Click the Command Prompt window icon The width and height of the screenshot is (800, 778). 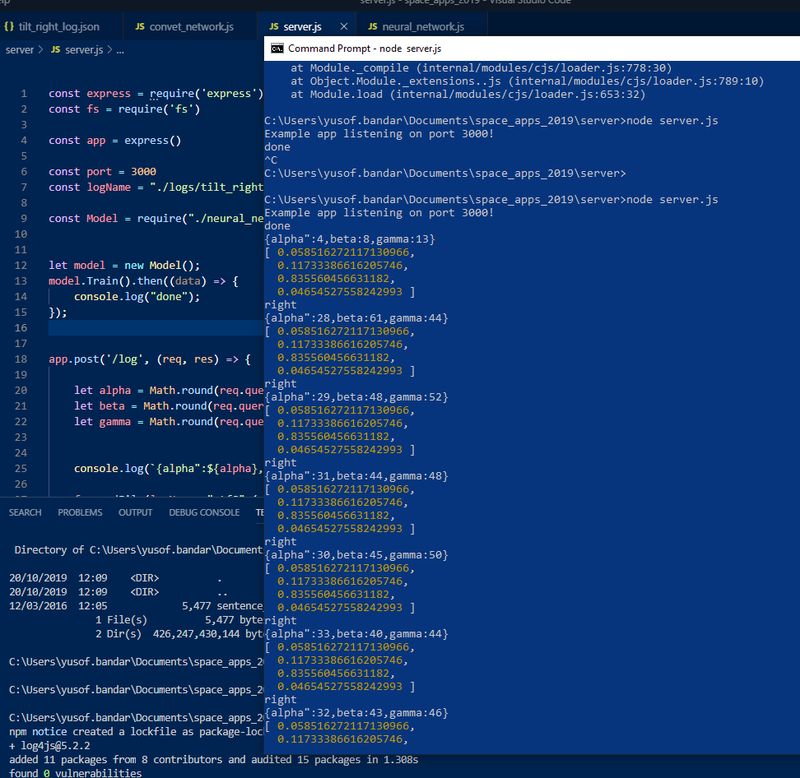pyautogui.click(x=277, y=48)
